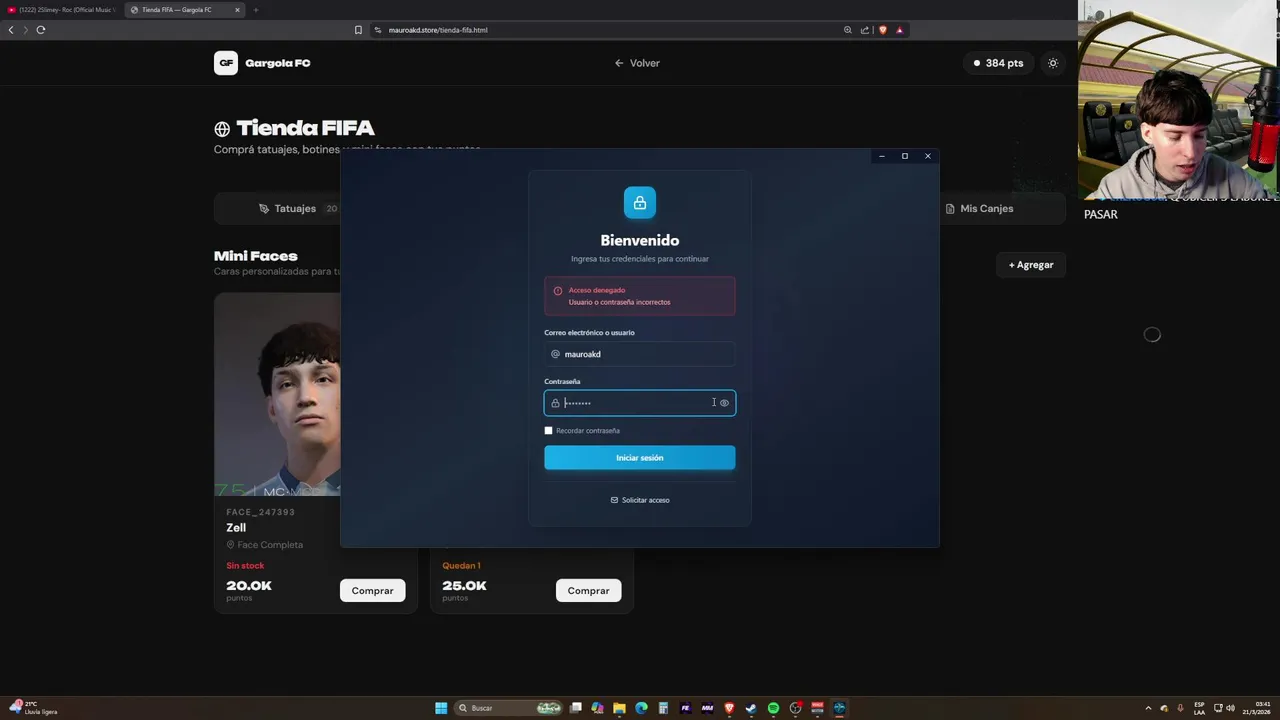This screenshot has width=1280, height=720.
Task: Click the Iniciar sesión button
Action: point(640,458)
